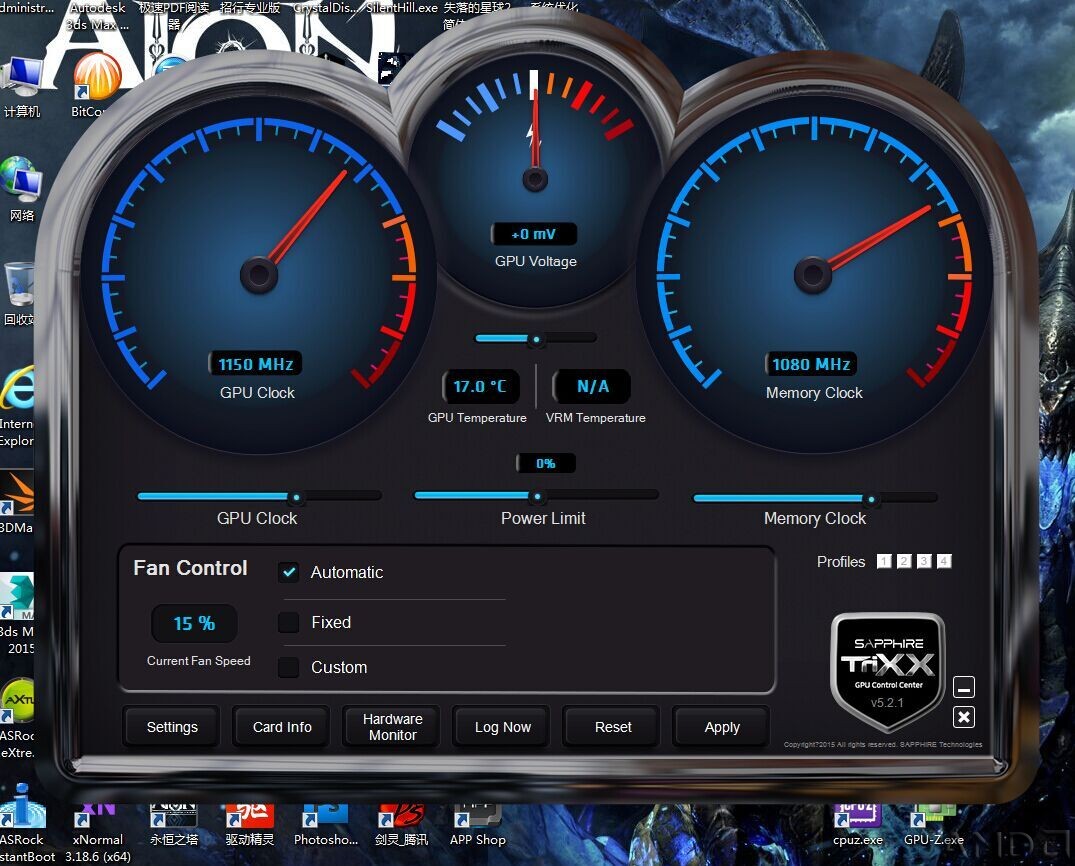Screen dimensions: 1075x866
Task: Load Profile 1
Action: coord(884,562)
